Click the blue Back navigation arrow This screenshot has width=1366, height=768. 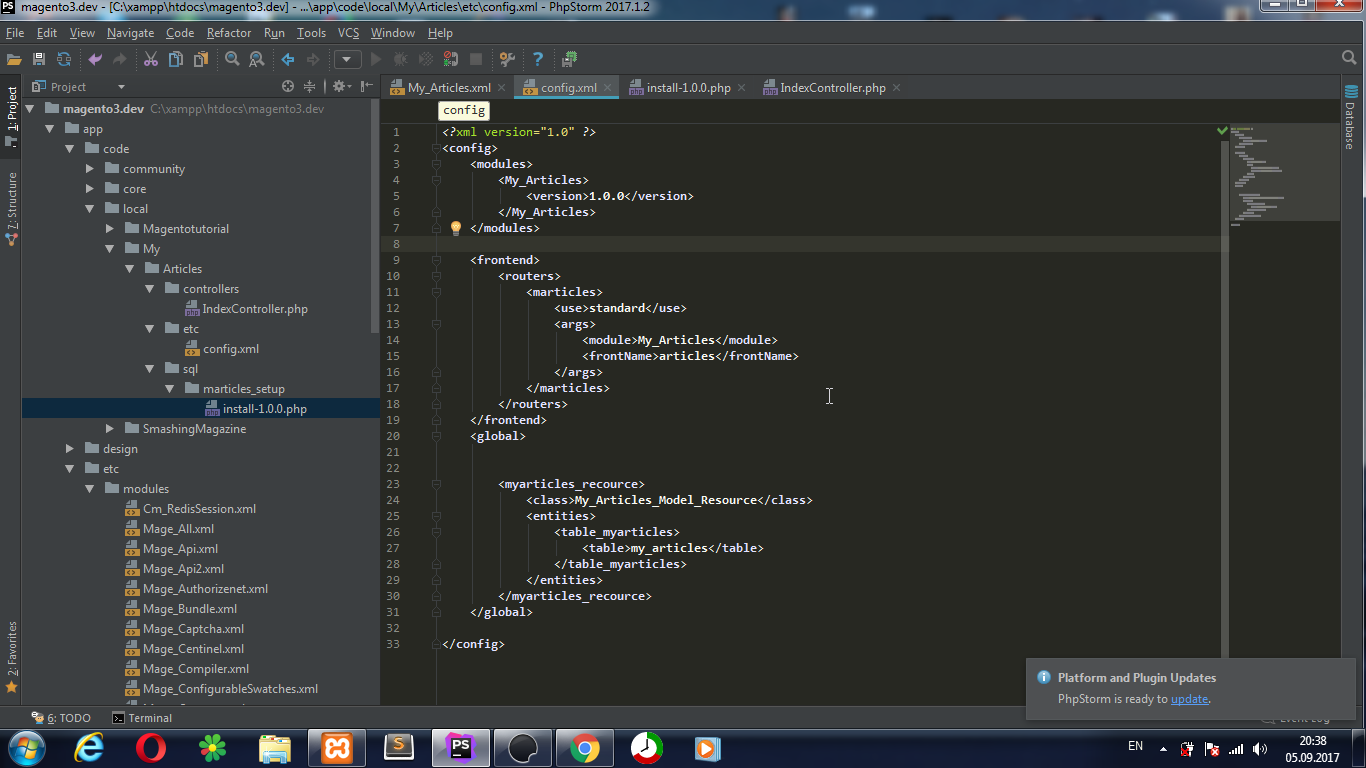tap(288, 59)
